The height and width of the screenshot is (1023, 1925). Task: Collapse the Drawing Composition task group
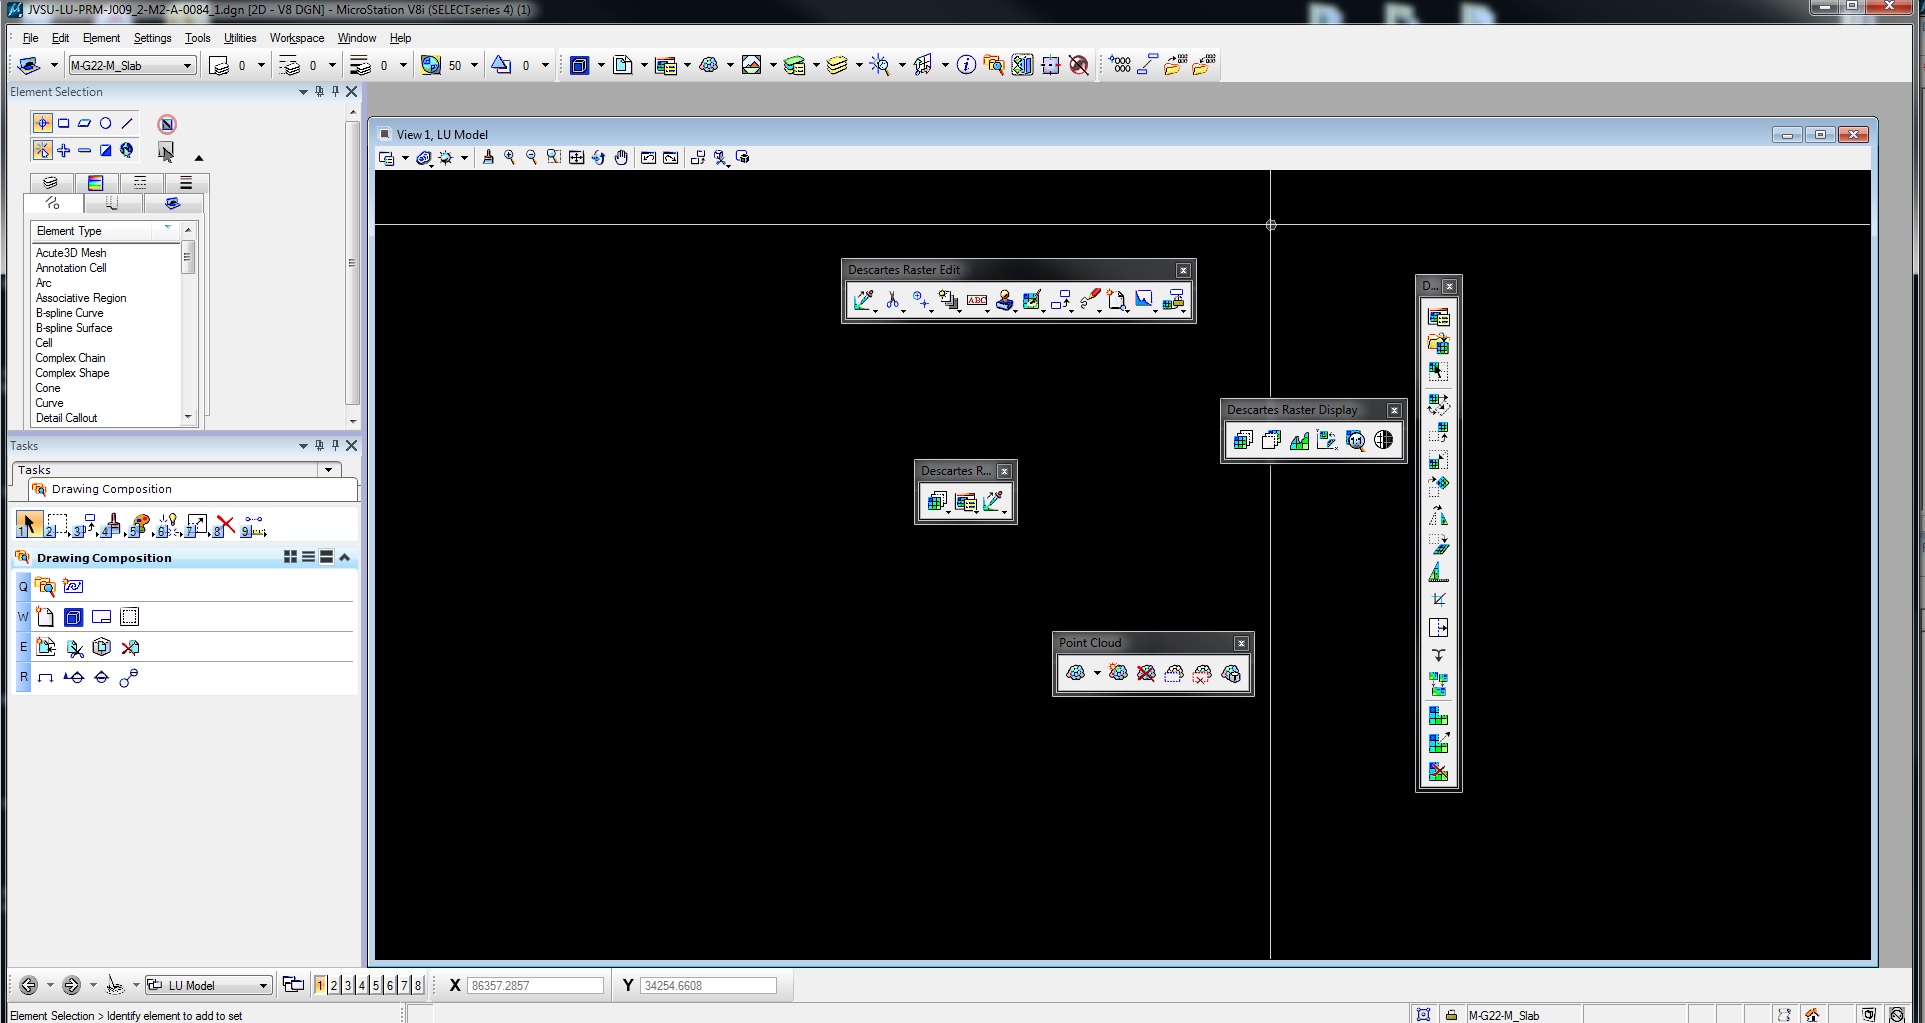(x=344, y=557)
